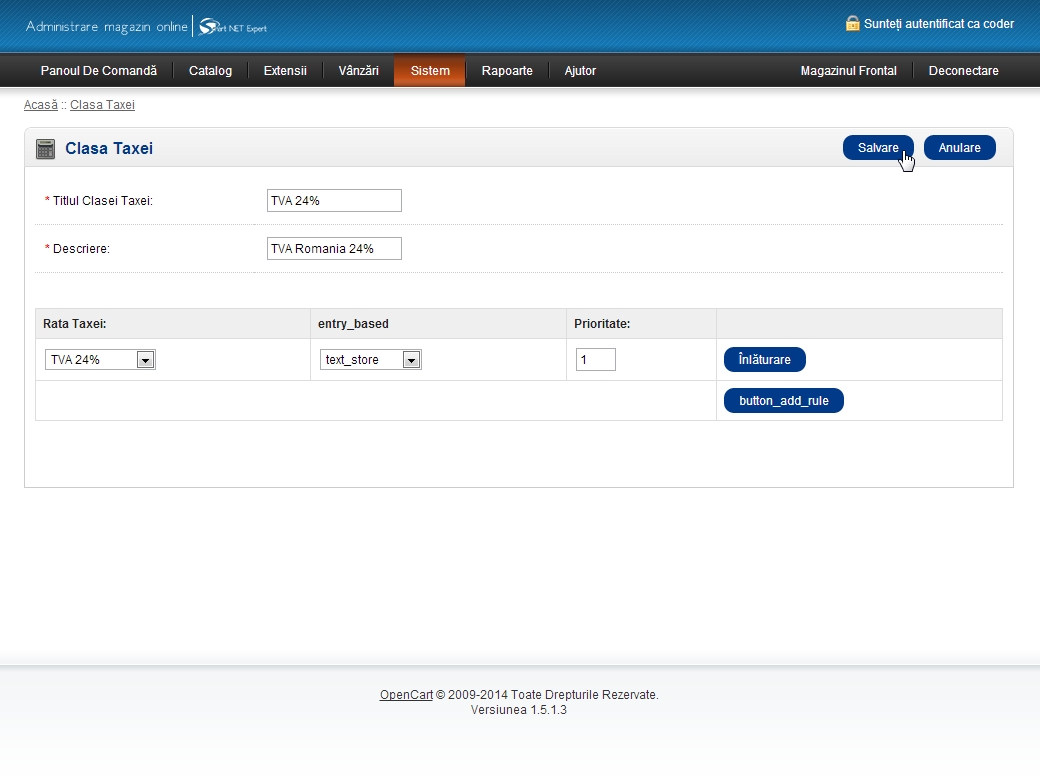Click the Start NET Expert logo

233,27
